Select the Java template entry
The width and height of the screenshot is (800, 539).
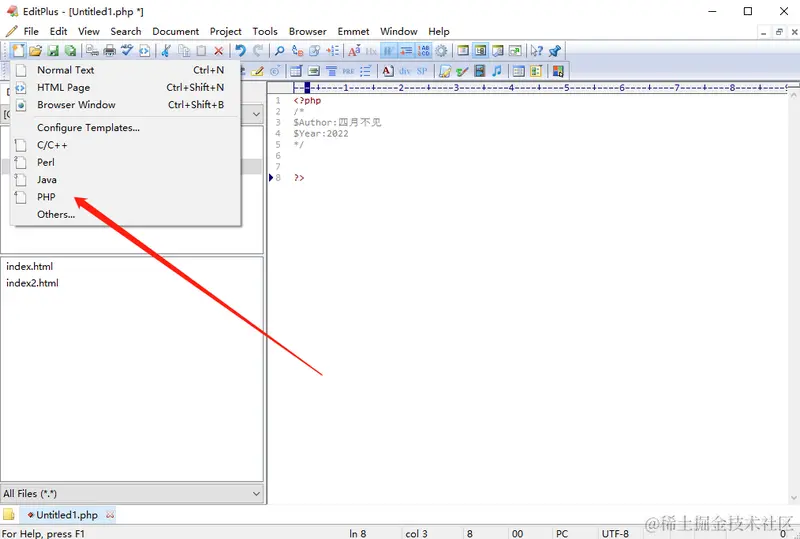(126, 180)
